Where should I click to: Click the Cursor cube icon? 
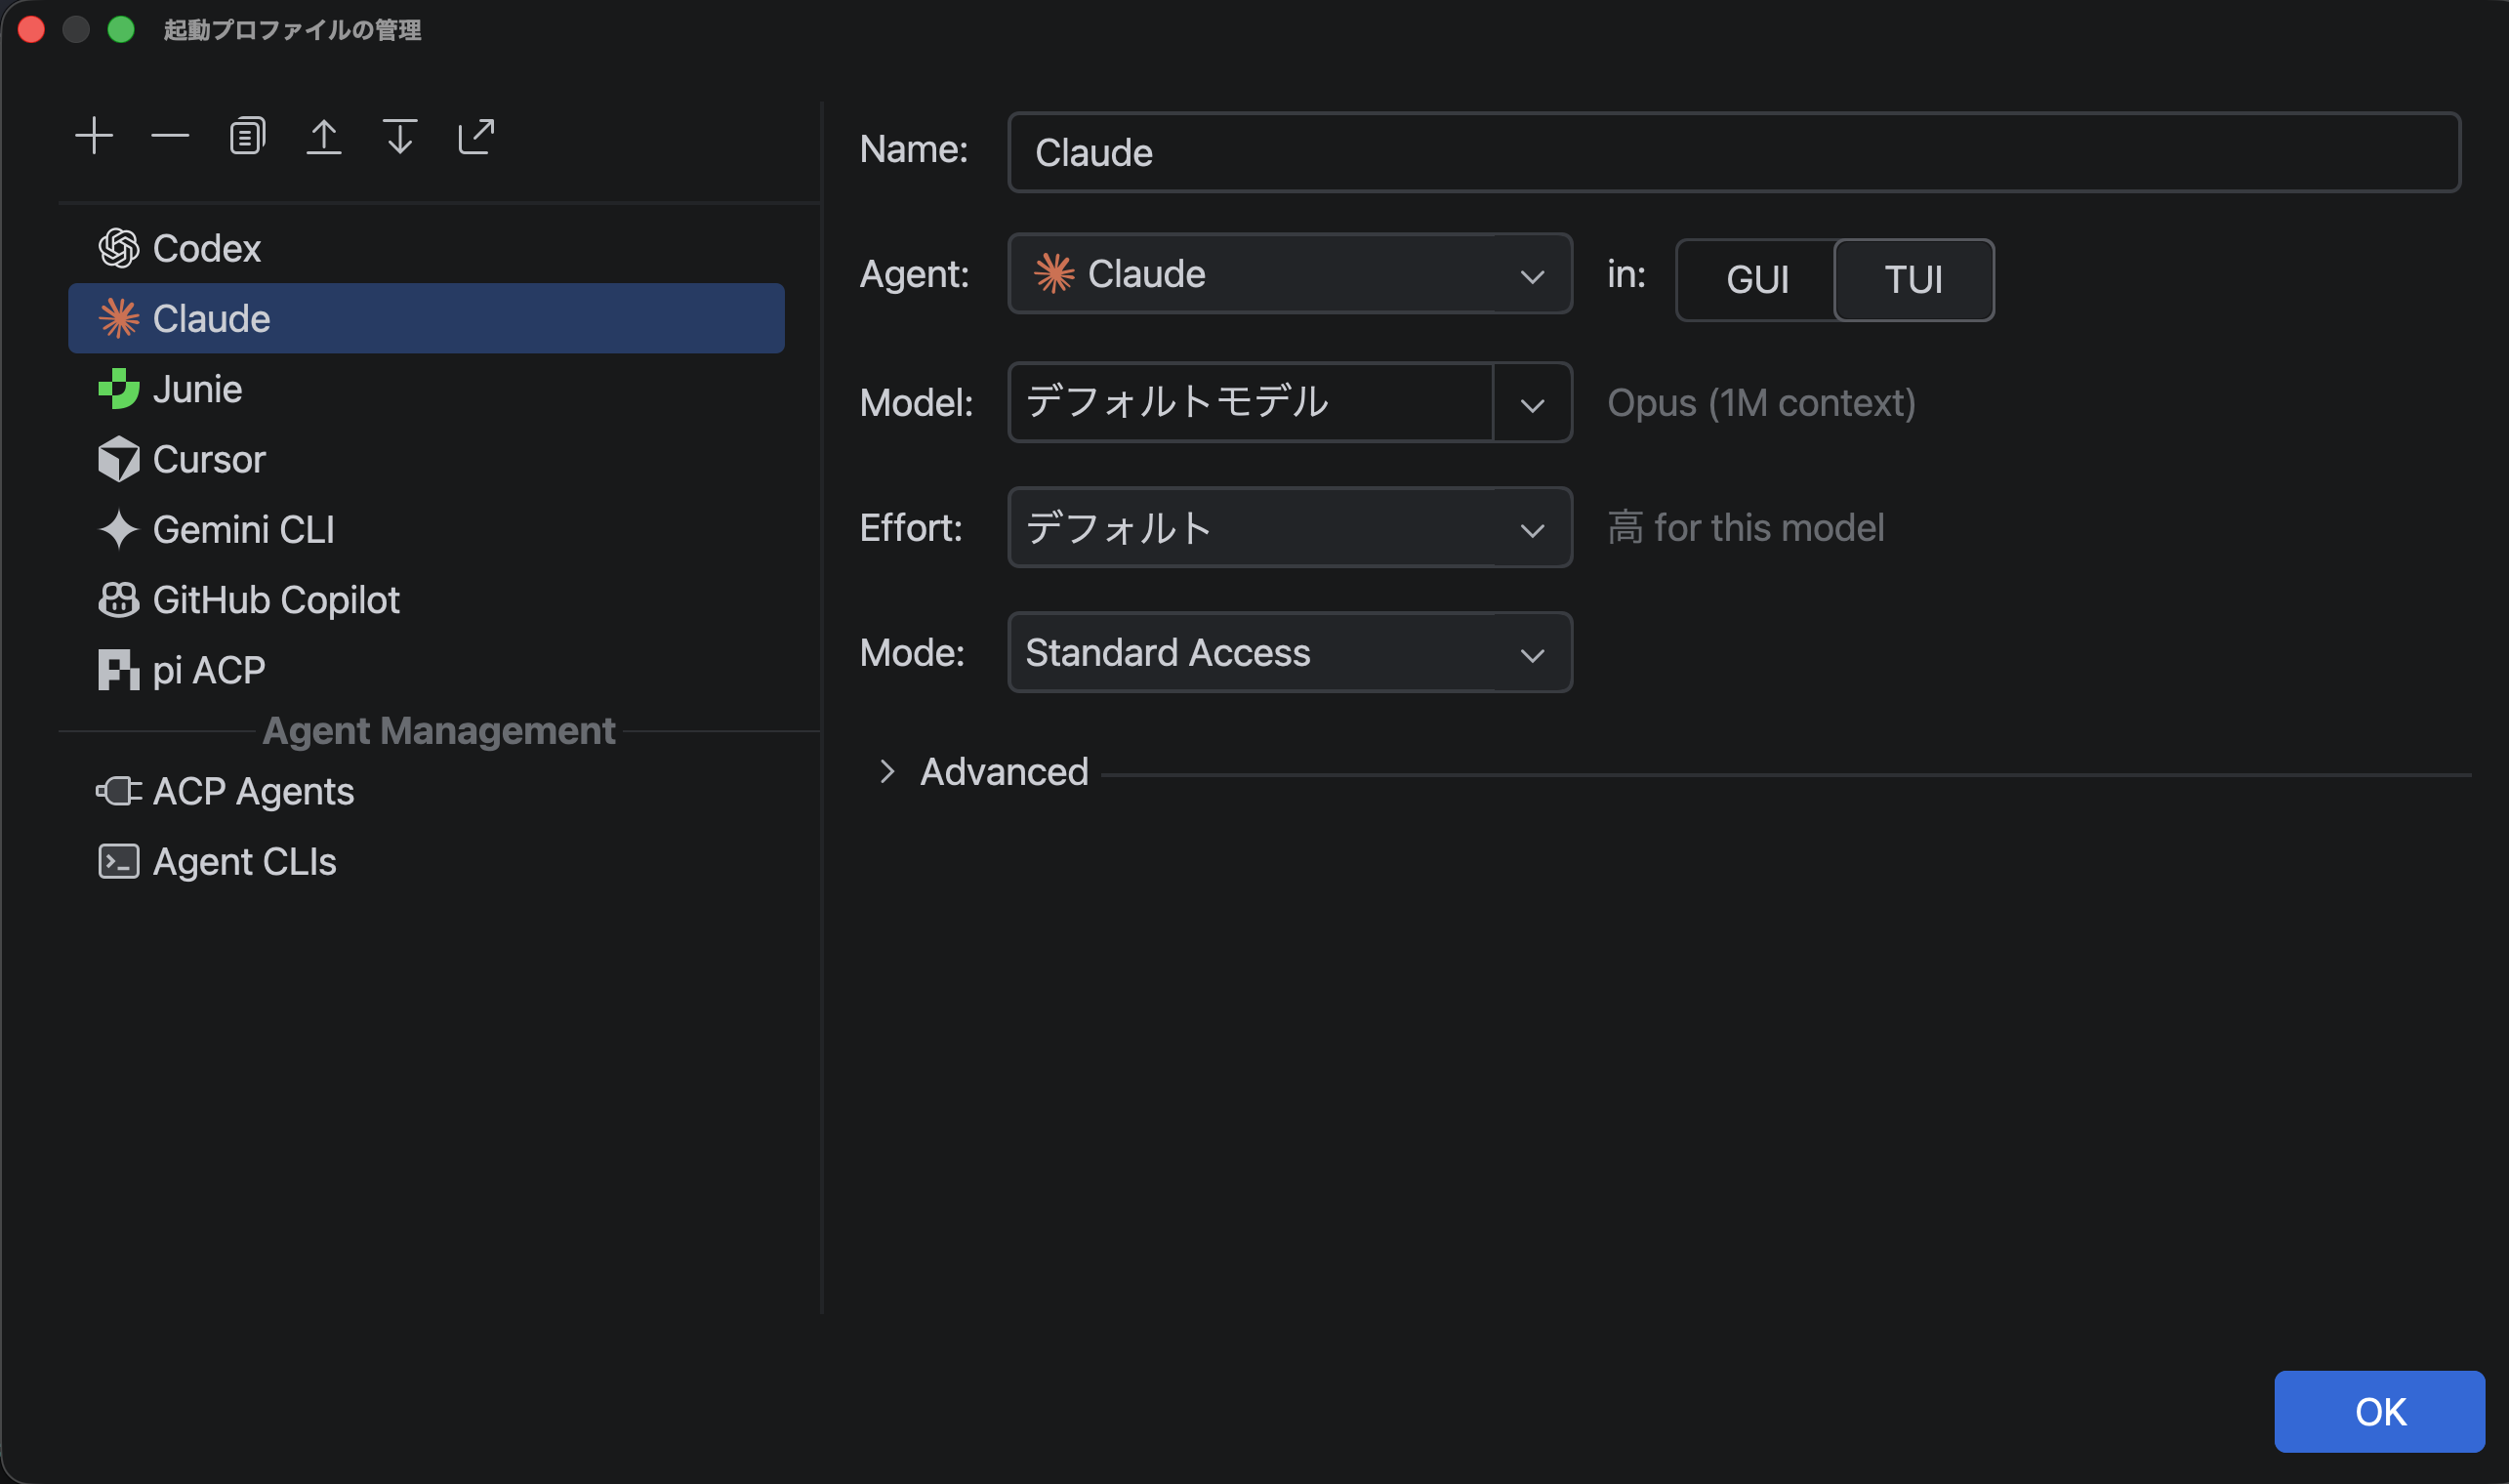click(x=119, y=460)
